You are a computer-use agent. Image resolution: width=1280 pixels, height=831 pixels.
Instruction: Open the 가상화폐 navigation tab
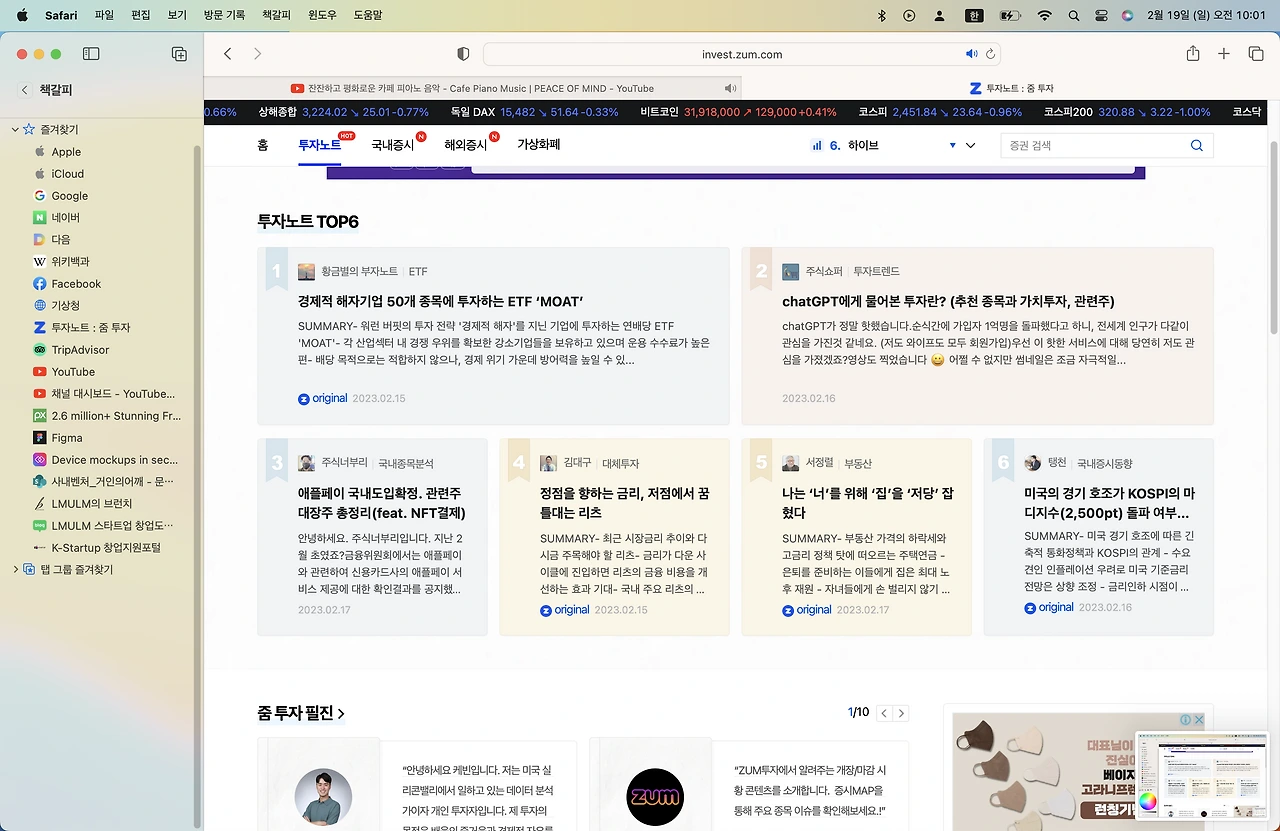[539, 145]
